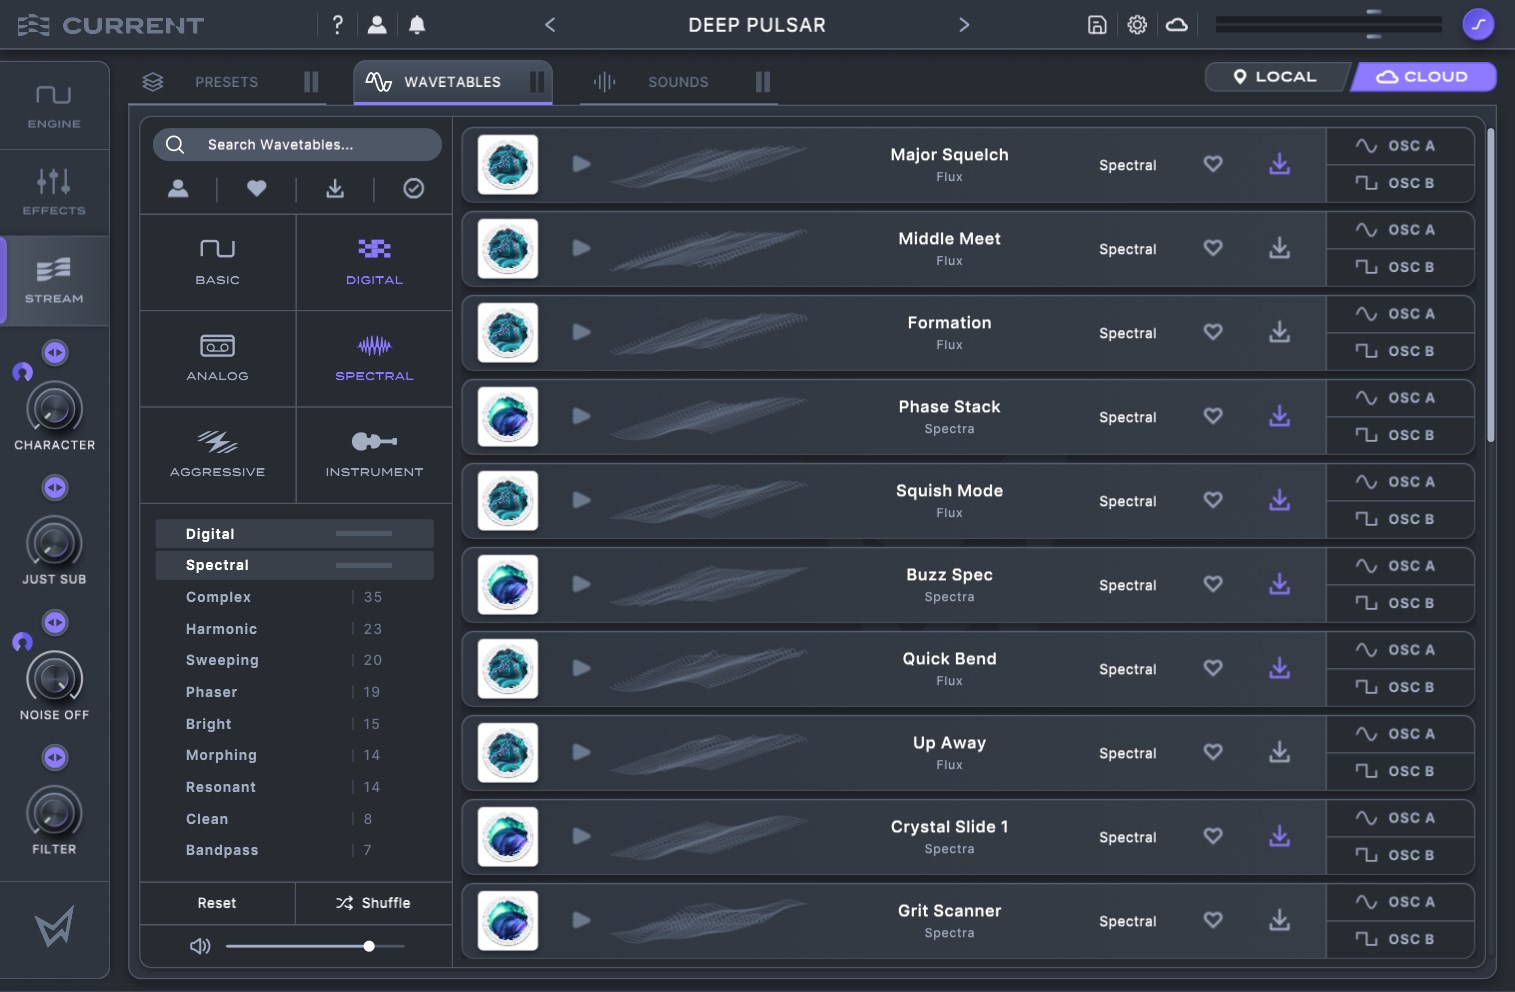Open the notifications bell
This screenshot has height=992, width=1515.
tap(417, 25)
